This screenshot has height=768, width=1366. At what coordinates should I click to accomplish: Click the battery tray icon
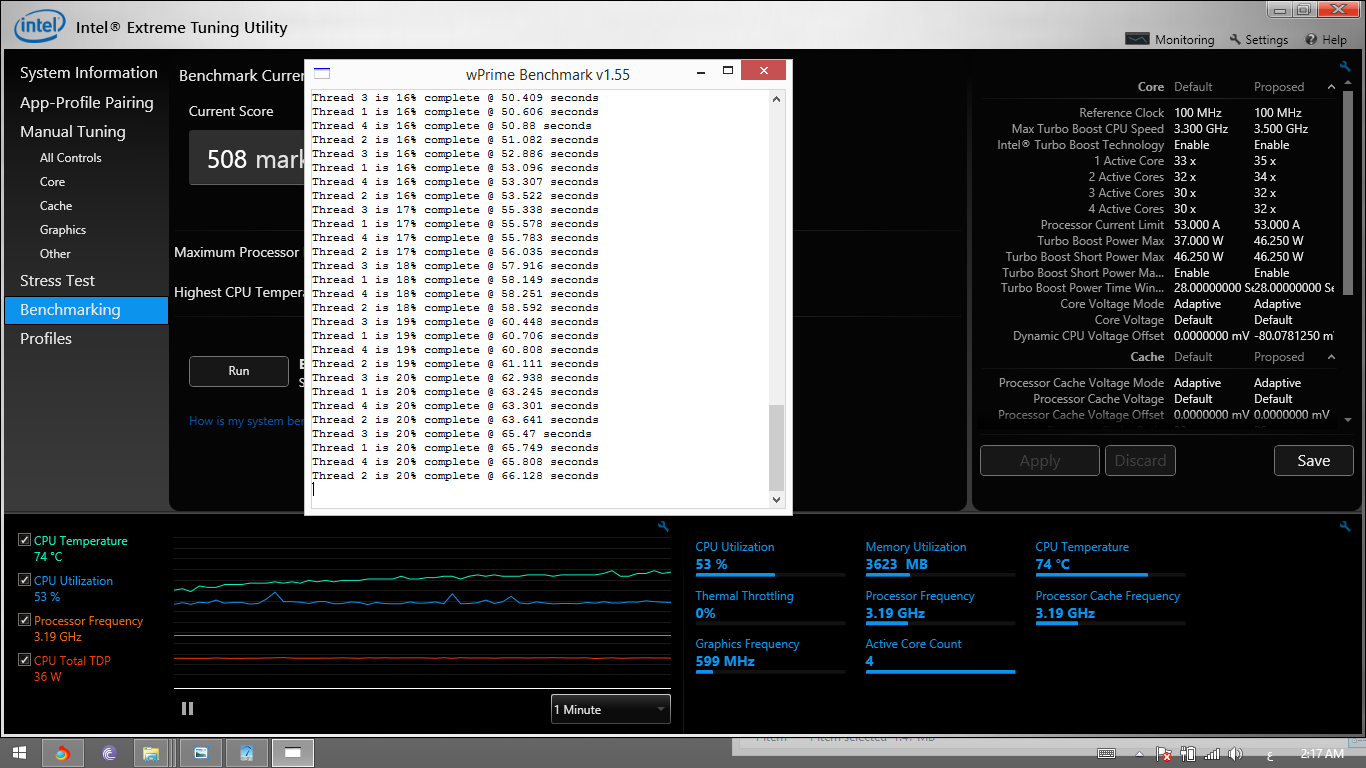click(1188, 753)
